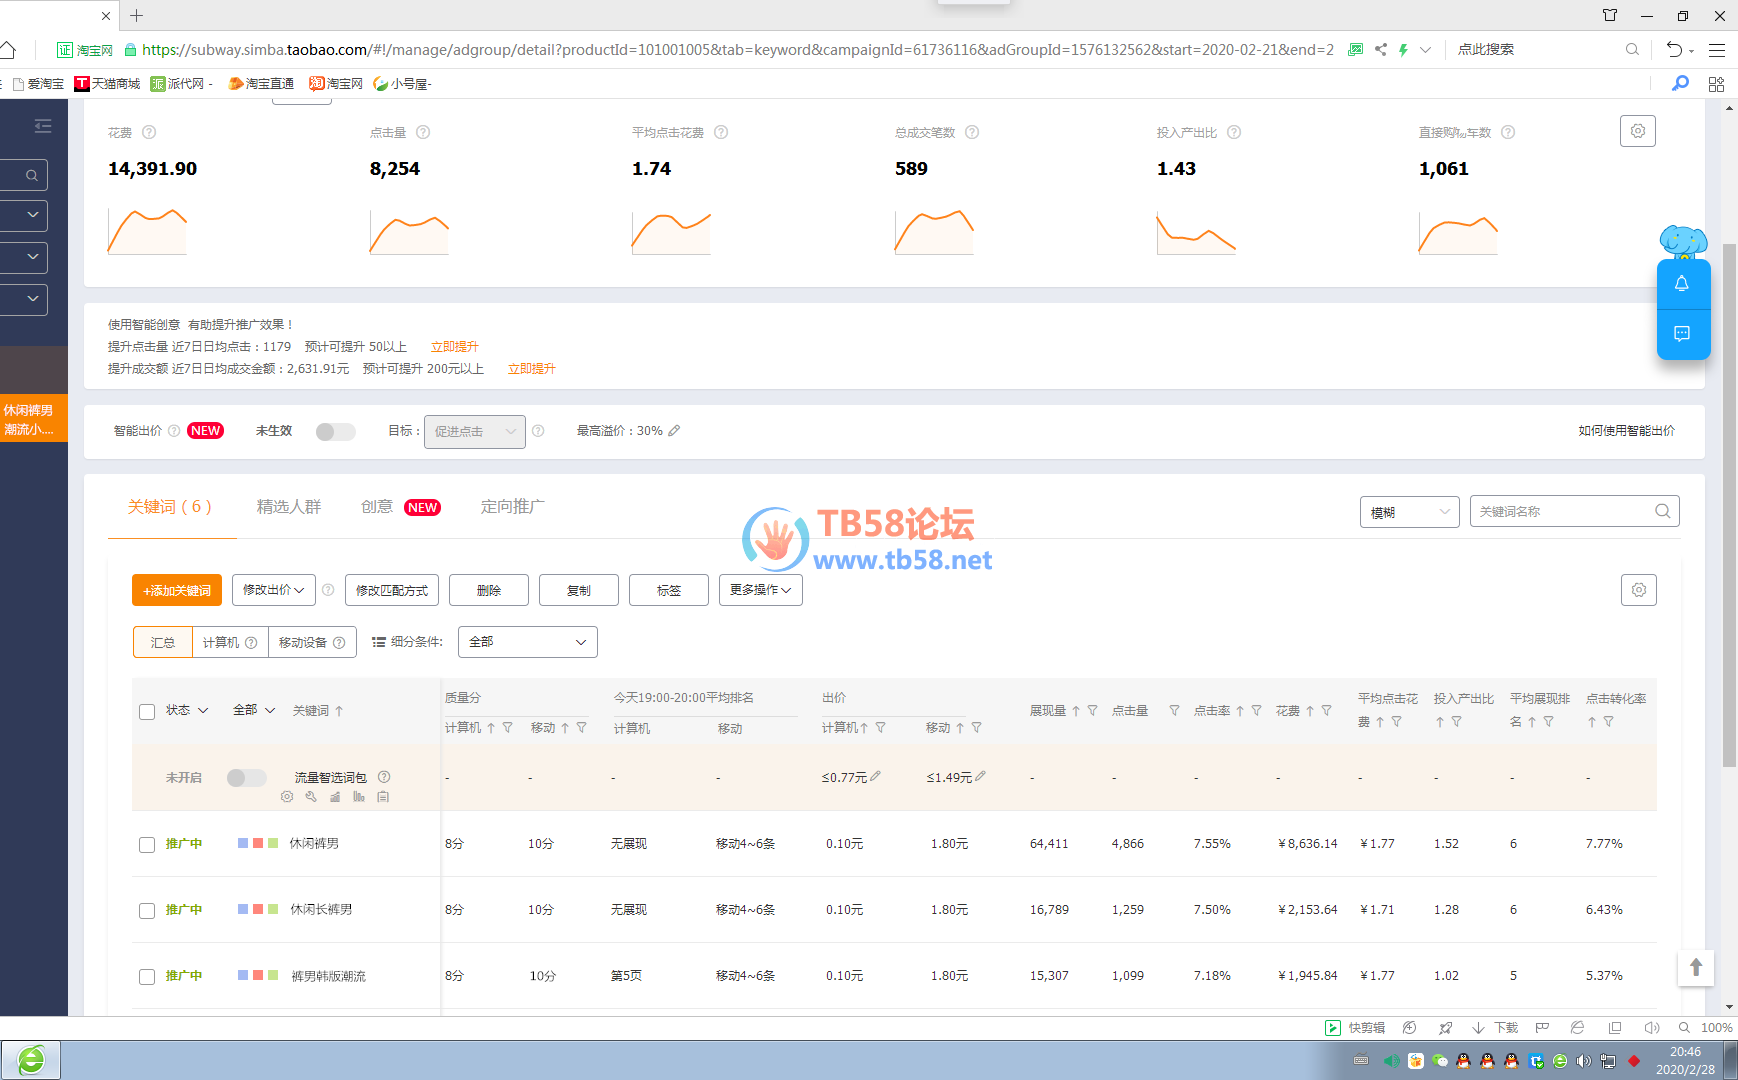Edit the ≤0.77元 computer bid pencil
1738x1080 pixels.
point(876,776)
